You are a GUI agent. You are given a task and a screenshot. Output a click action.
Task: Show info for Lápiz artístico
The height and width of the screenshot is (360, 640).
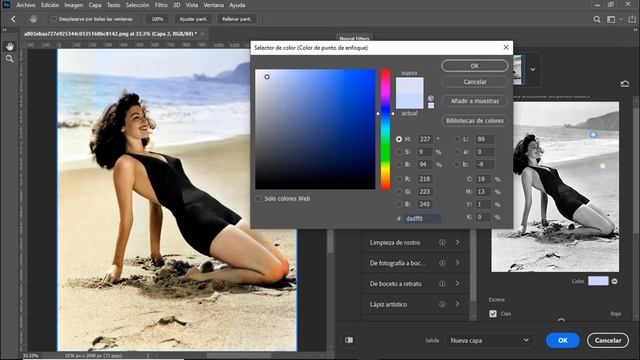click(x=442, y=304)
